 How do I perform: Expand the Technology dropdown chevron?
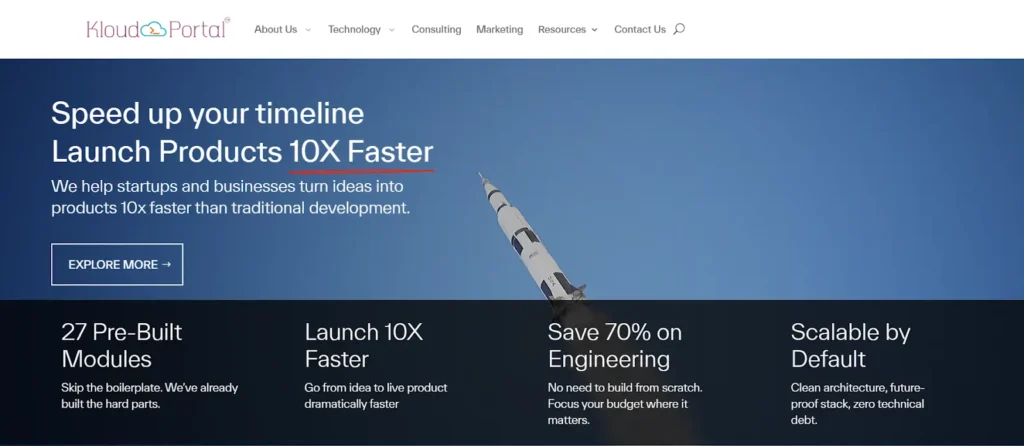pos(392,30)
